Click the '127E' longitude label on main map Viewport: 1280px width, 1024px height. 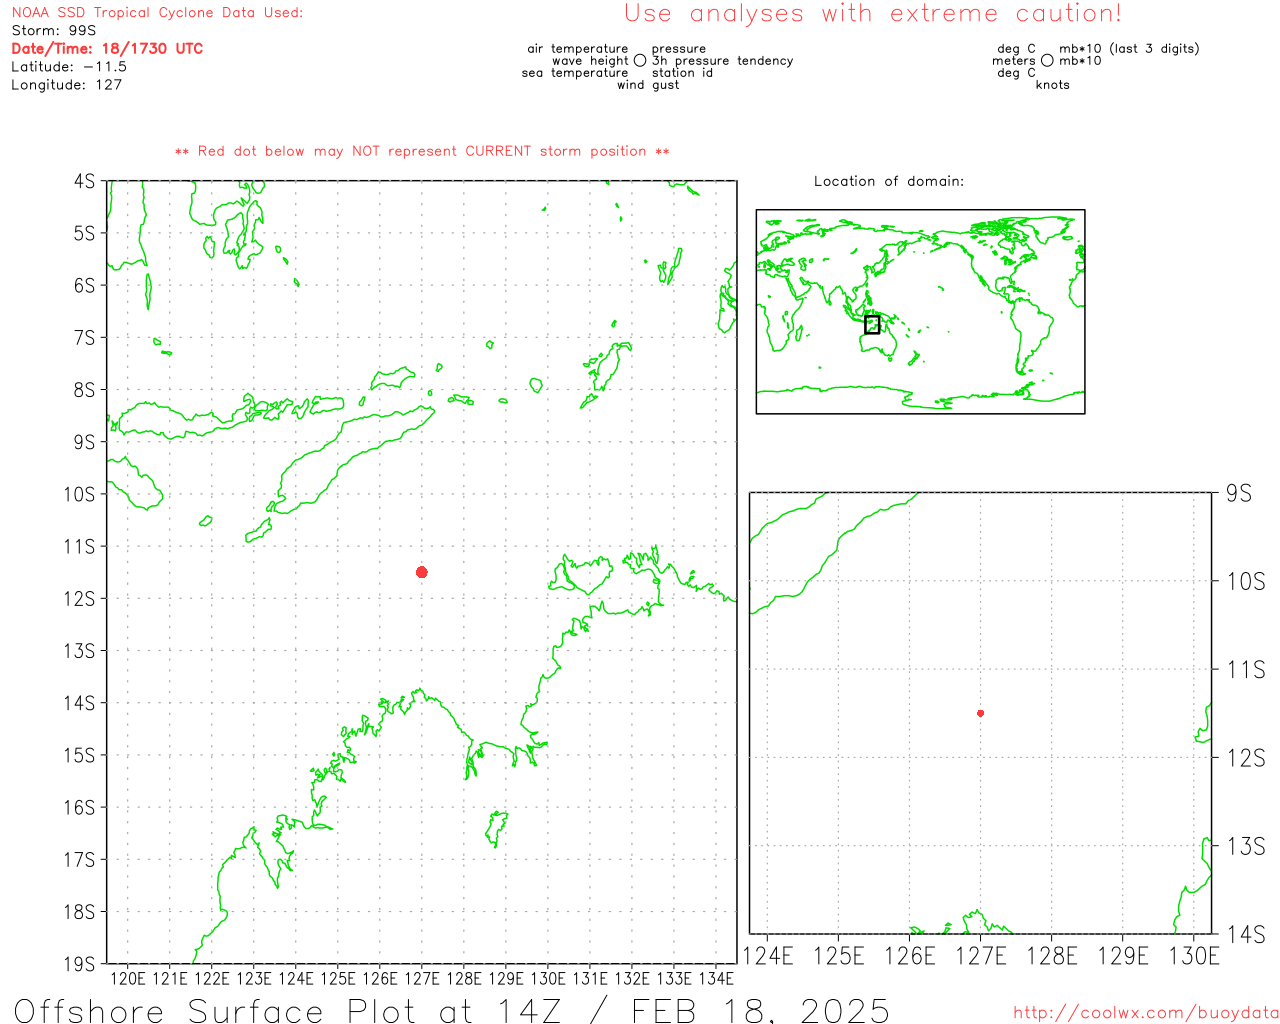[422, 978]
